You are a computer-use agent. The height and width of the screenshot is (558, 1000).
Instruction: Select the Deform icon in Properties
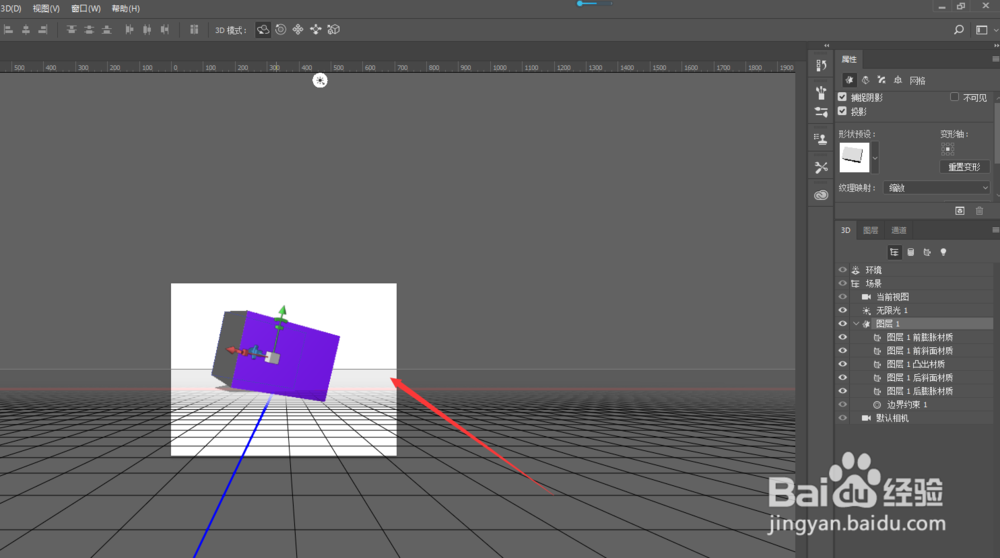click(x=865, y=80)
